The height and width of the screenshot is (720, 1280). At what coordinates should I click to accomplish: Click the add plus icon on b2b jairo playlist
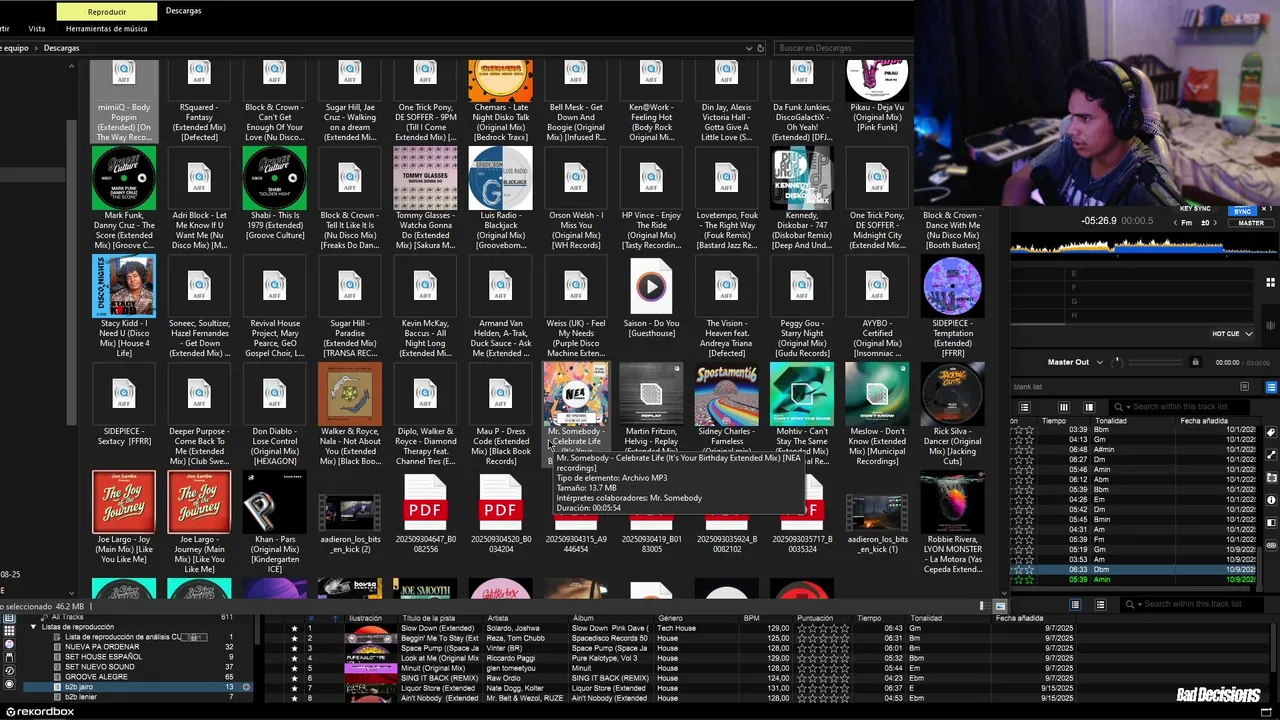coord(246,687)
